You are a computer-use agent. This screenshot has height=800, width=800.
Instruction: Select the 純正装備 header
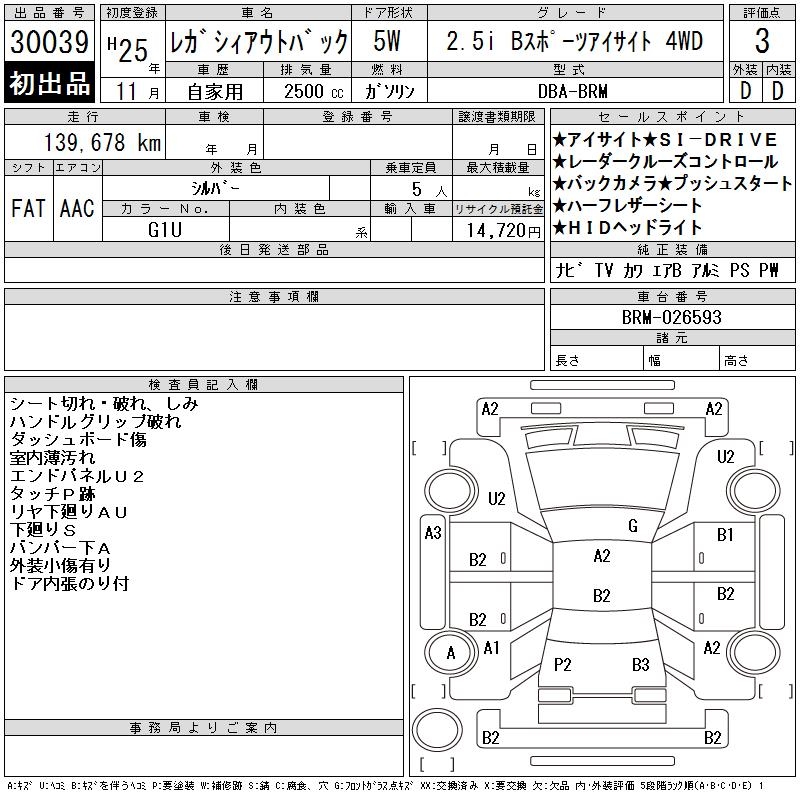[x=672, y=249]
